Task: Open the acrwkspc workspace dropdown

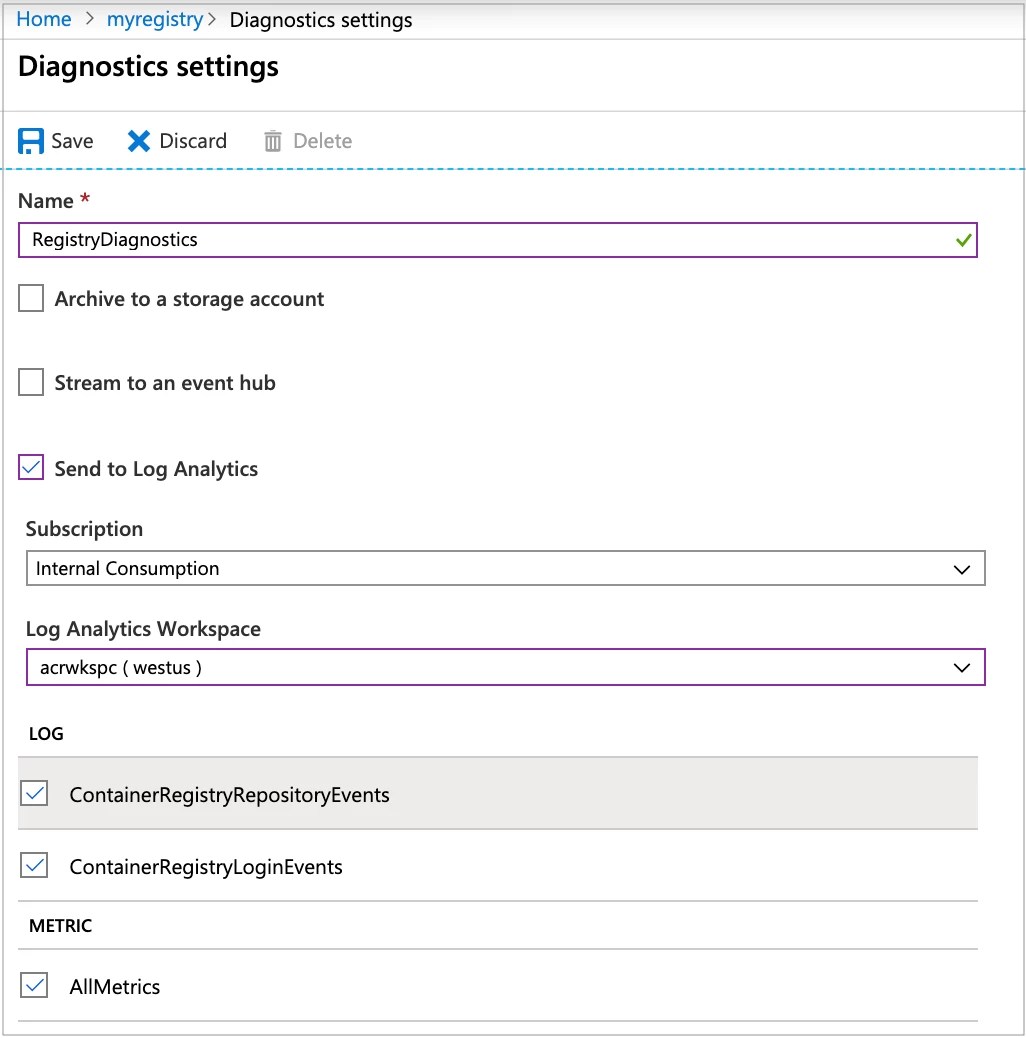Action: [500, 667]
